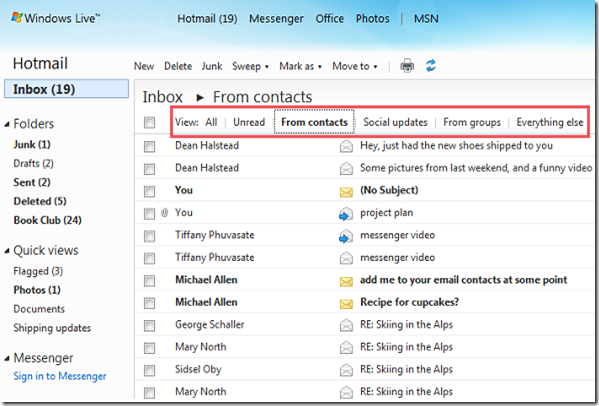Open 'Recipe for cupcakes?' message subject
This screenshot has height=406, width=599.
coord(409,302)
